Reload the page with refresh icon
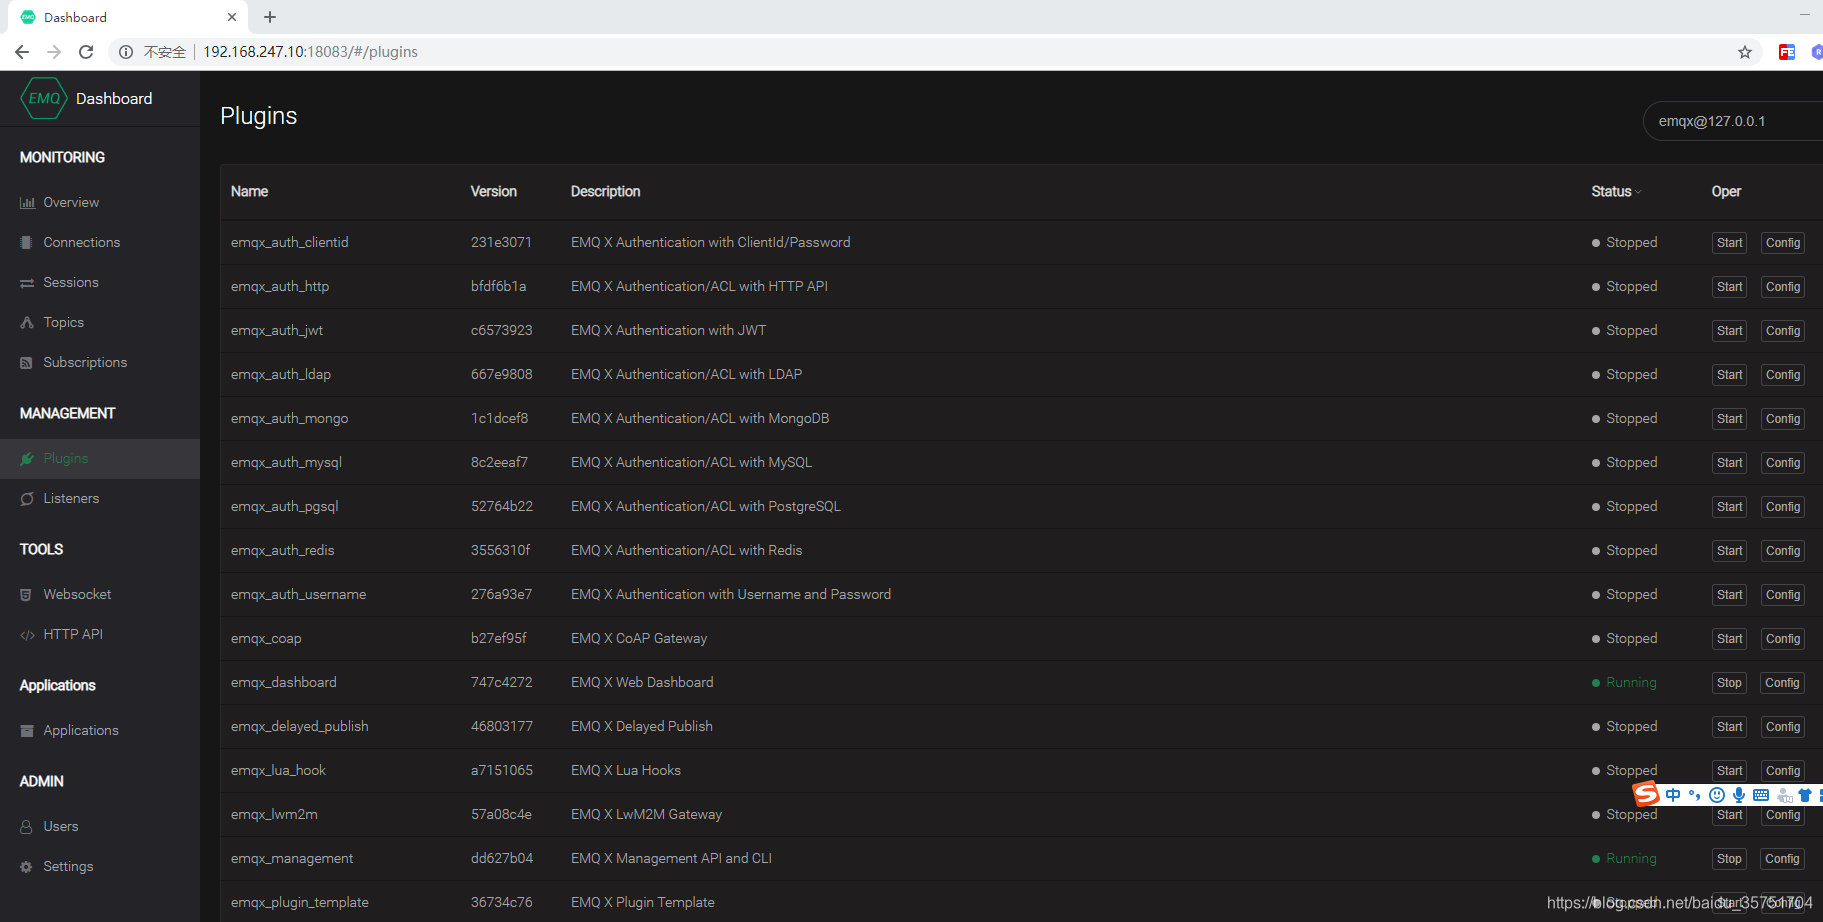This screenshot has width=1823, height=922. (86, 52)
